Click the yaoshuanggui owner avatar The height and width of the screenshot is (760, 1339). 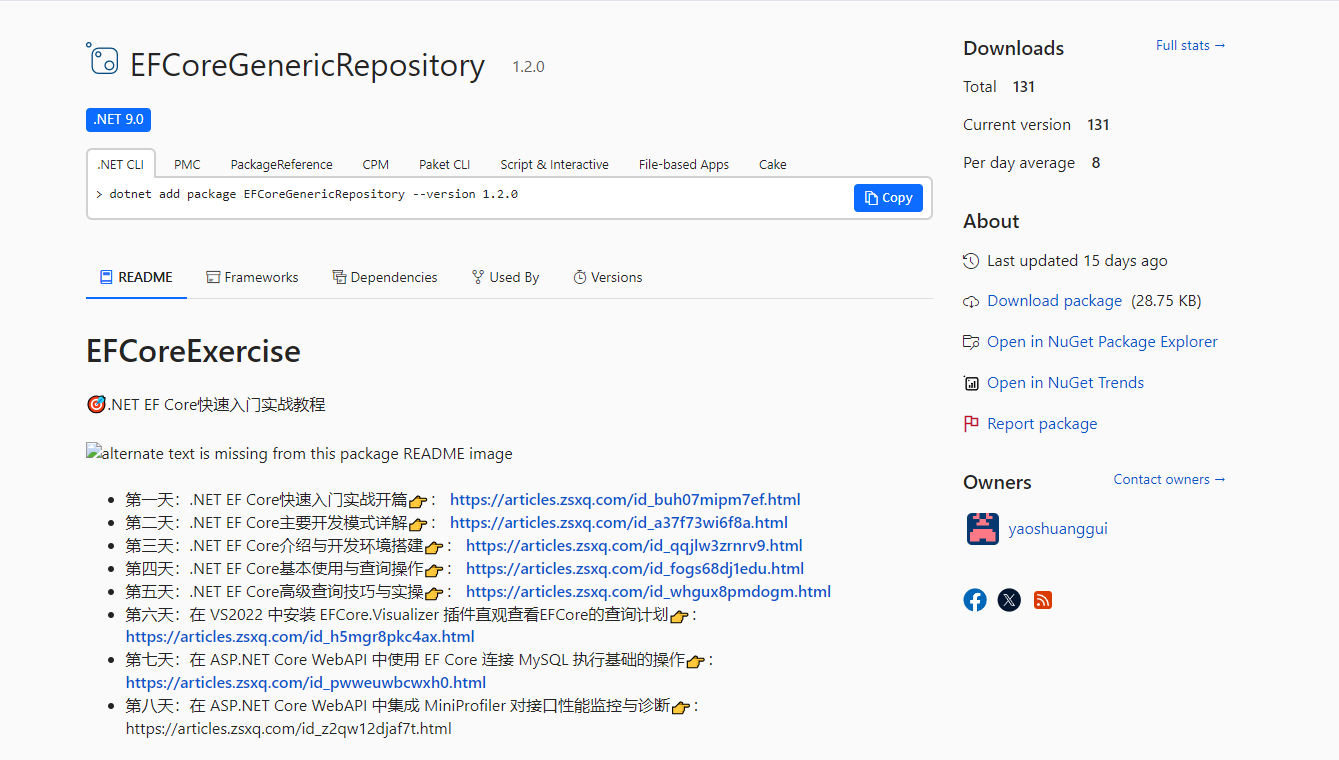point(982,529)
